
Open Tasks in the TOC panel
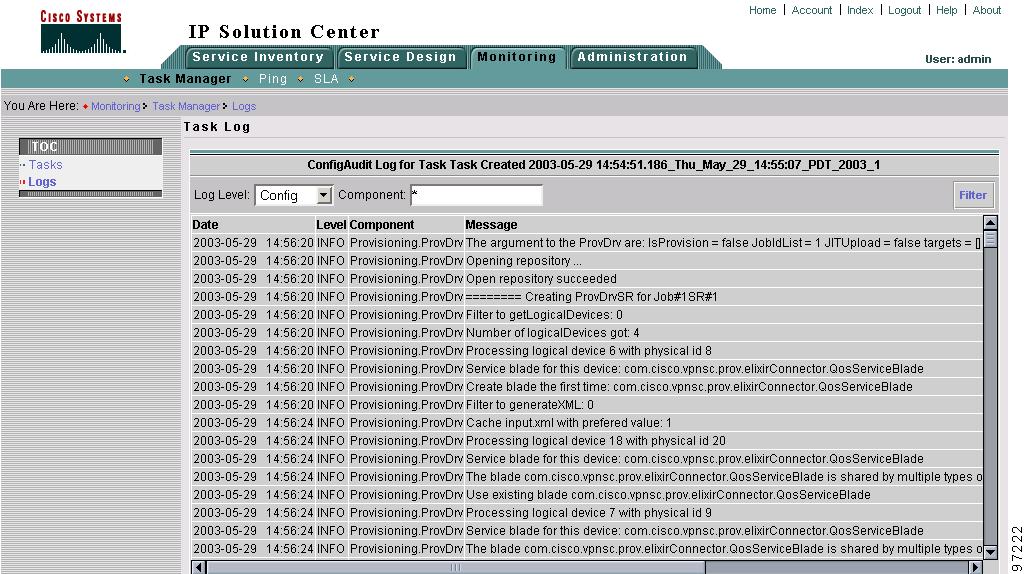coord(45,165)
